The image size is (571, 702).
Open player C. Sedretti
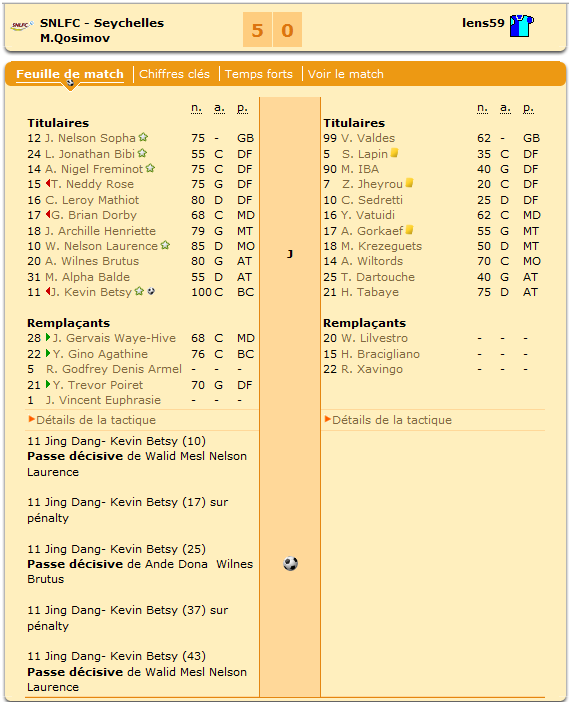click(372, 200)
